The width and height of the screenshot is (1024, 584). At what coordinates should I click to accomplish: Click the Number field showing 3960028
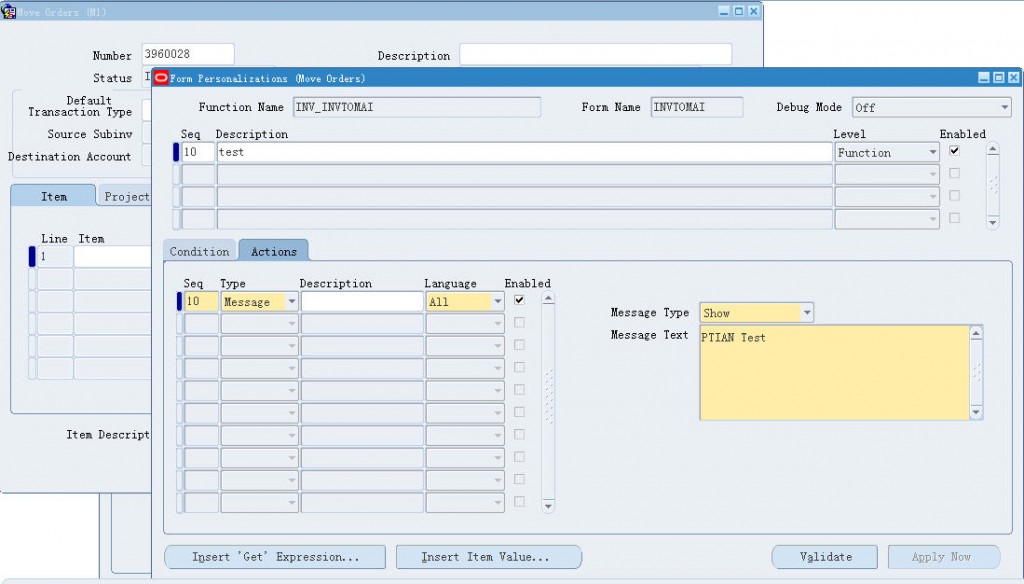coord(186,54)
